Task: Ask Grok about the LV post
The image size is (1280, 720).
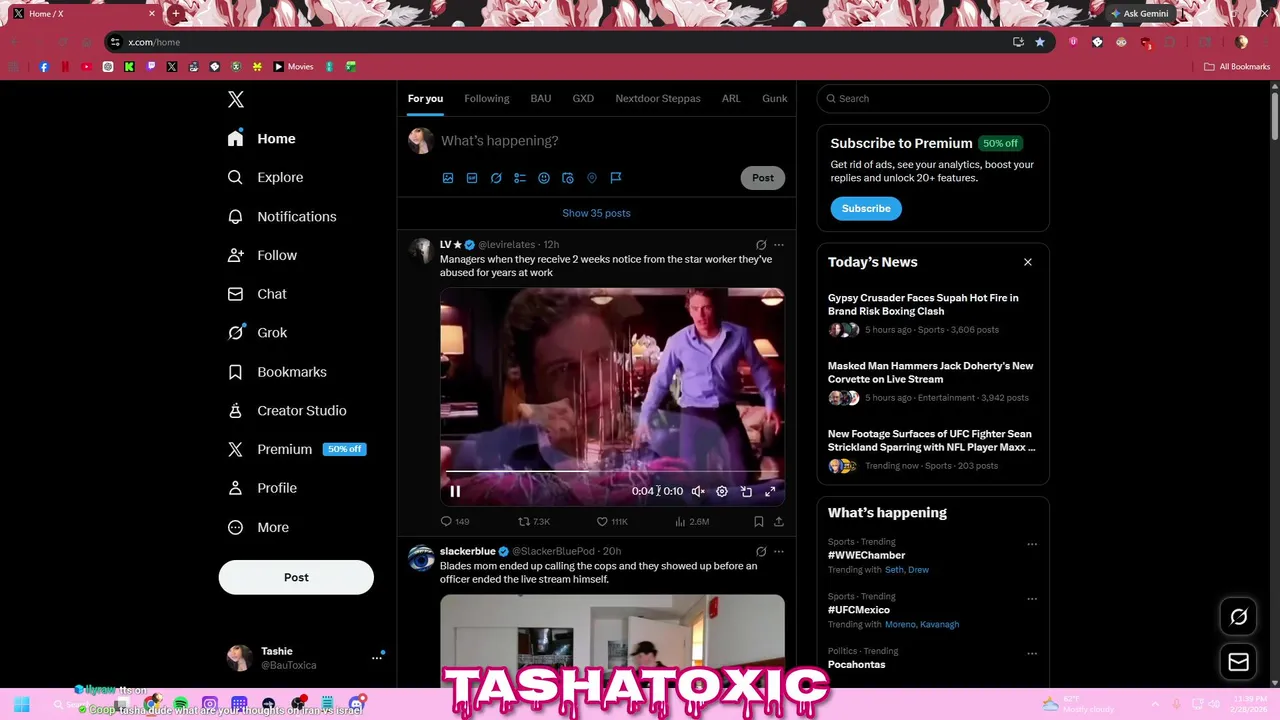Action: pyautogui.click(x=761, y=245)
